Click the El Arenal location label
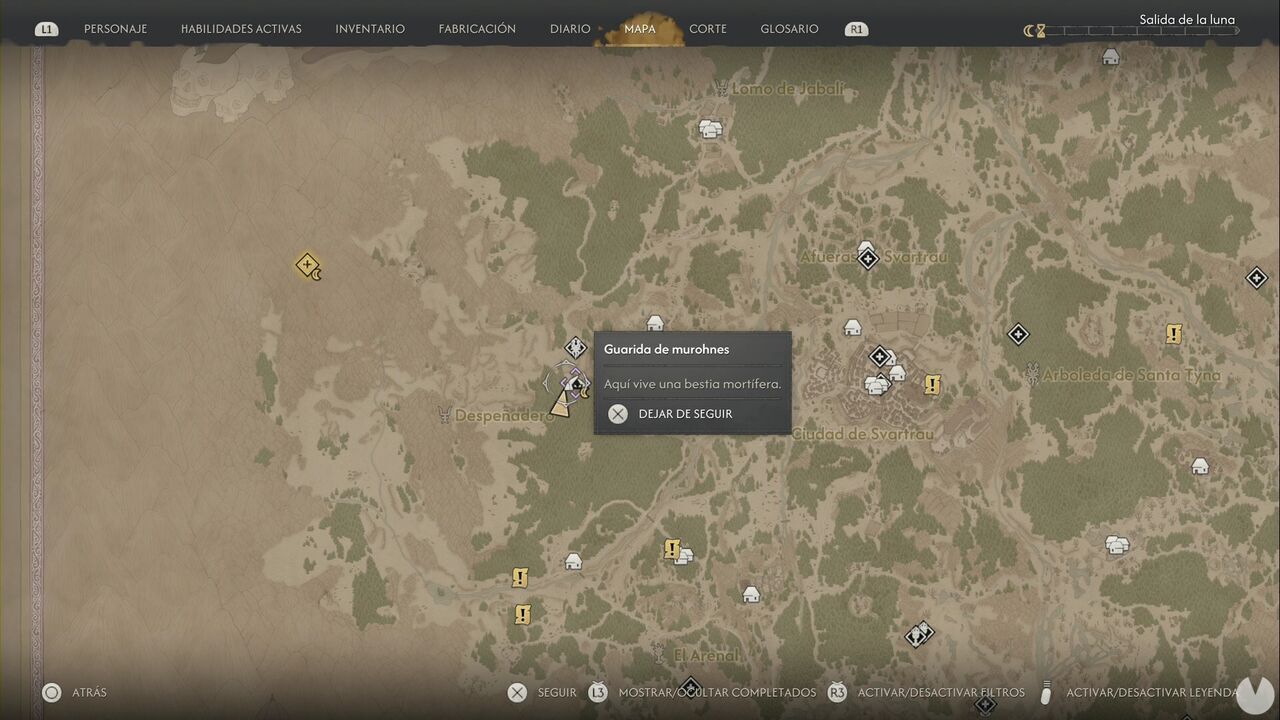 coord(706,655)
